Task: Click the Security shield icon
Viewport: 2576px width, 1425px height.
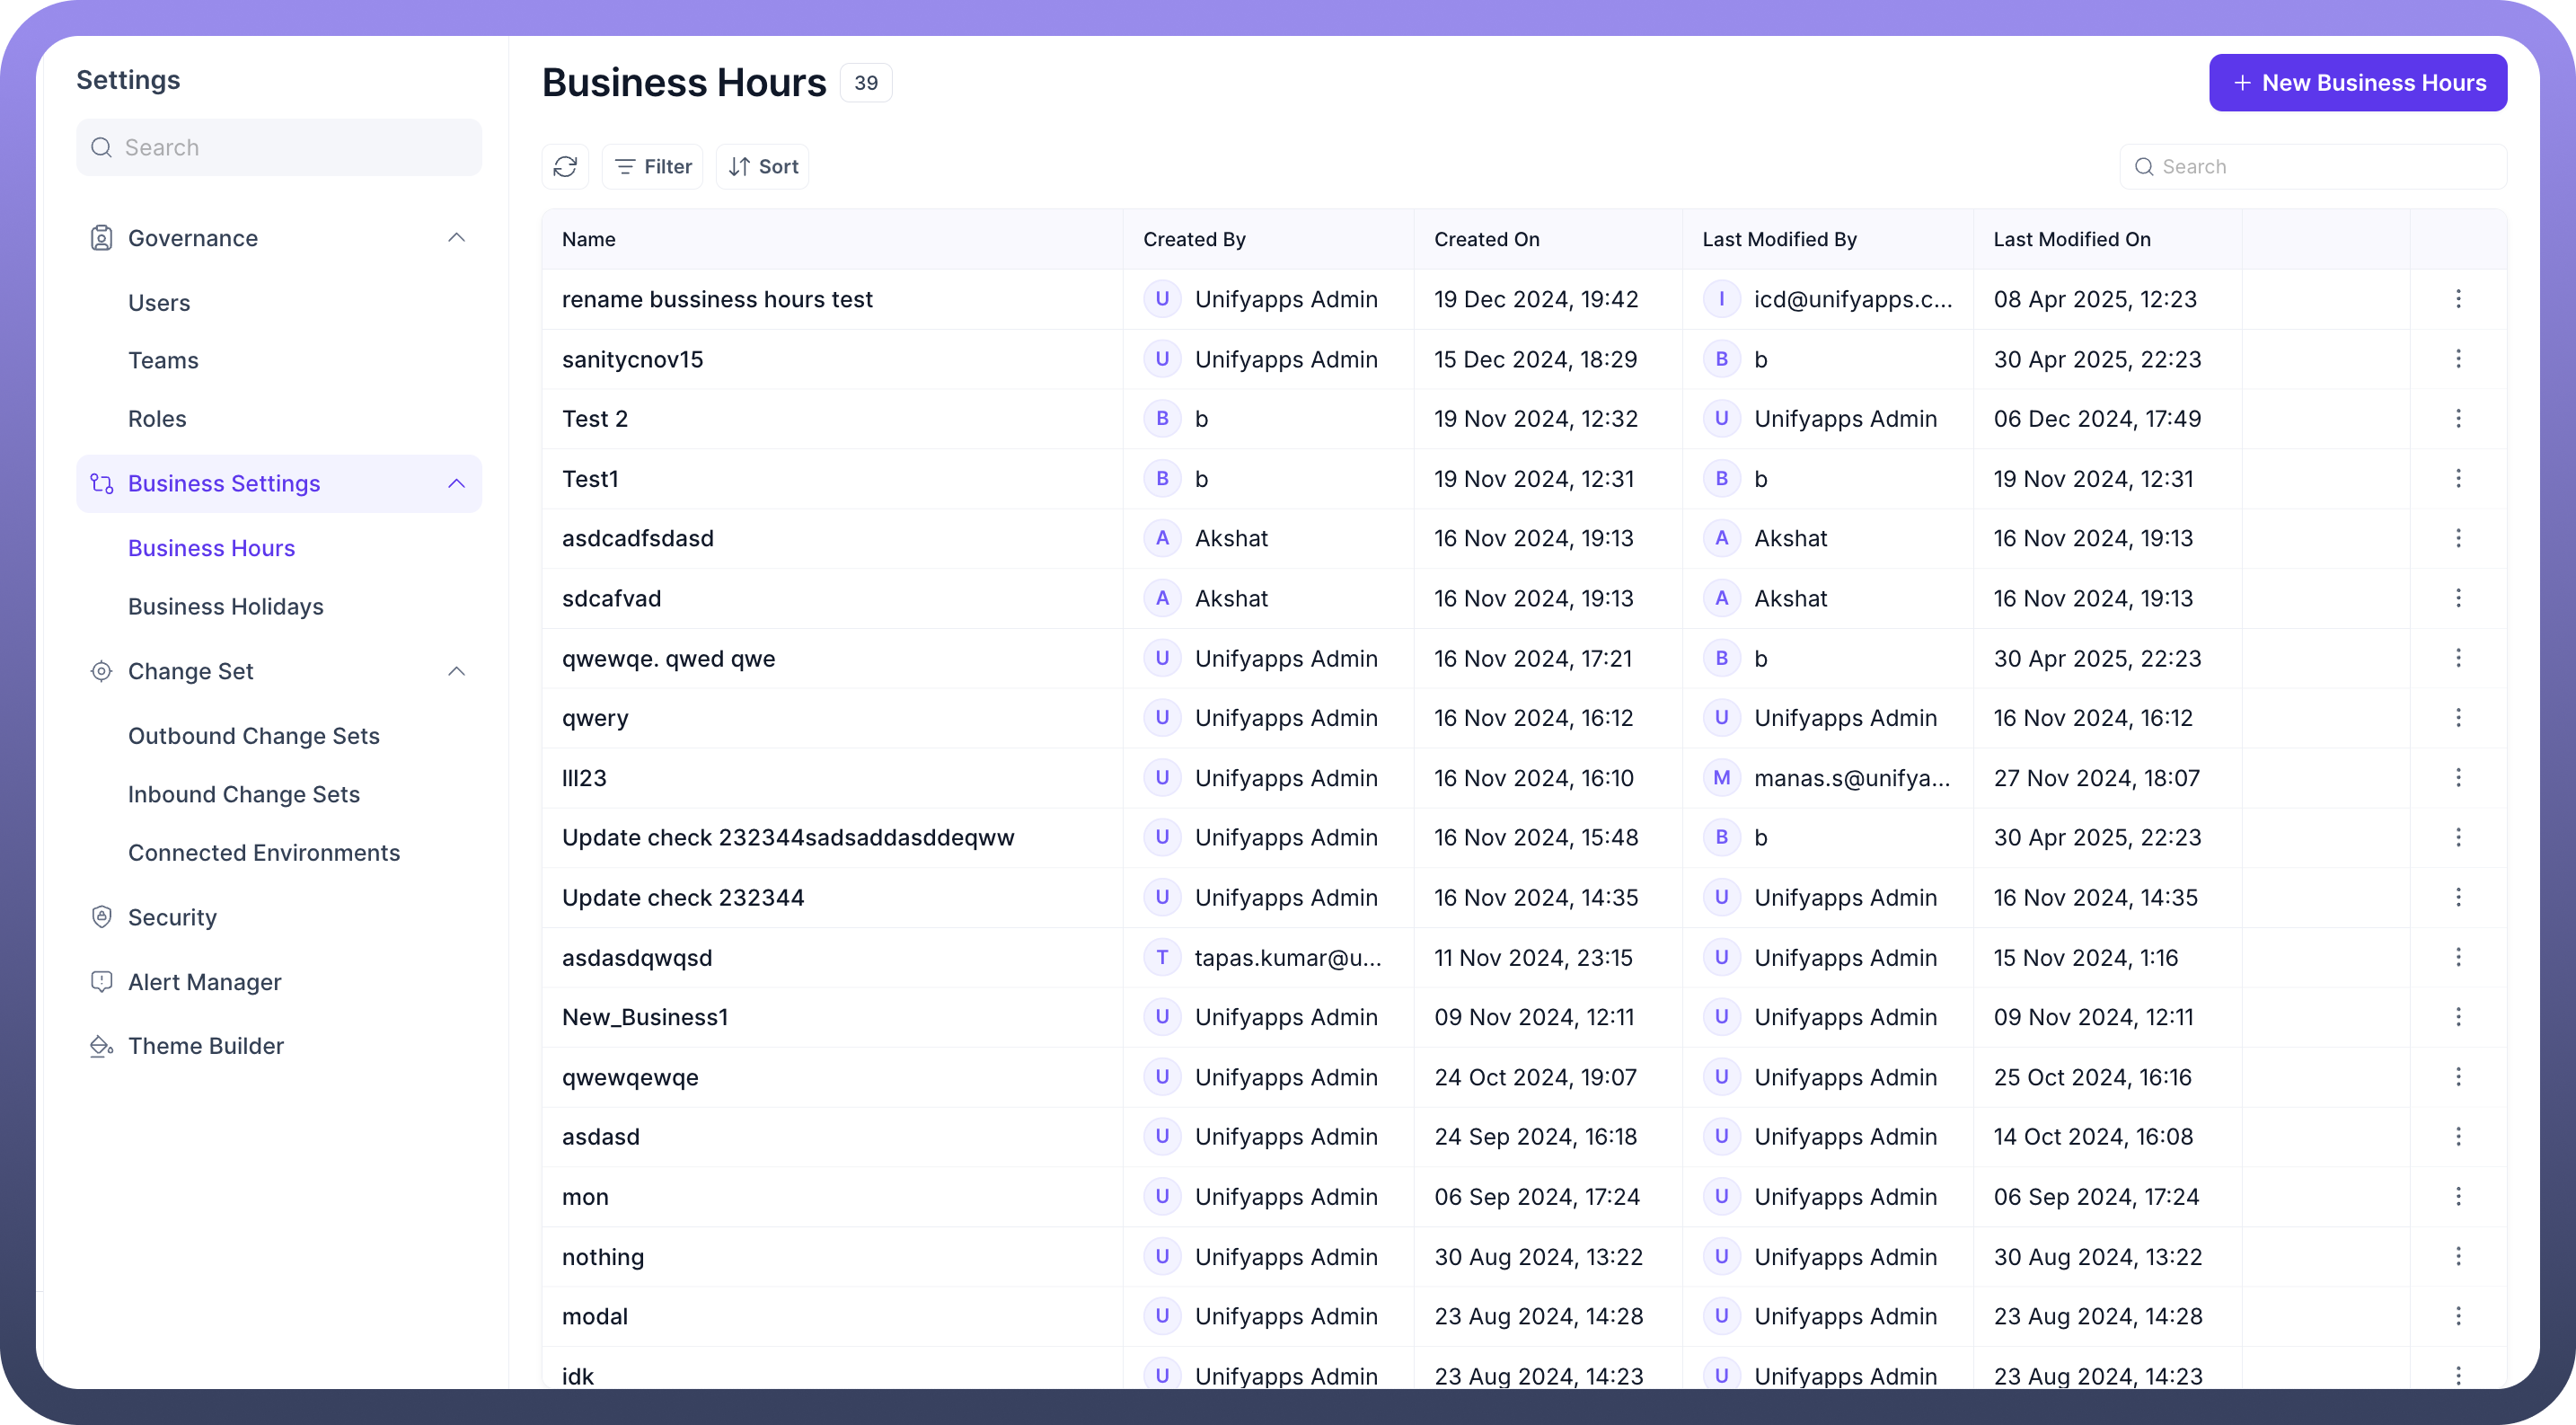Action: [101, 917]
